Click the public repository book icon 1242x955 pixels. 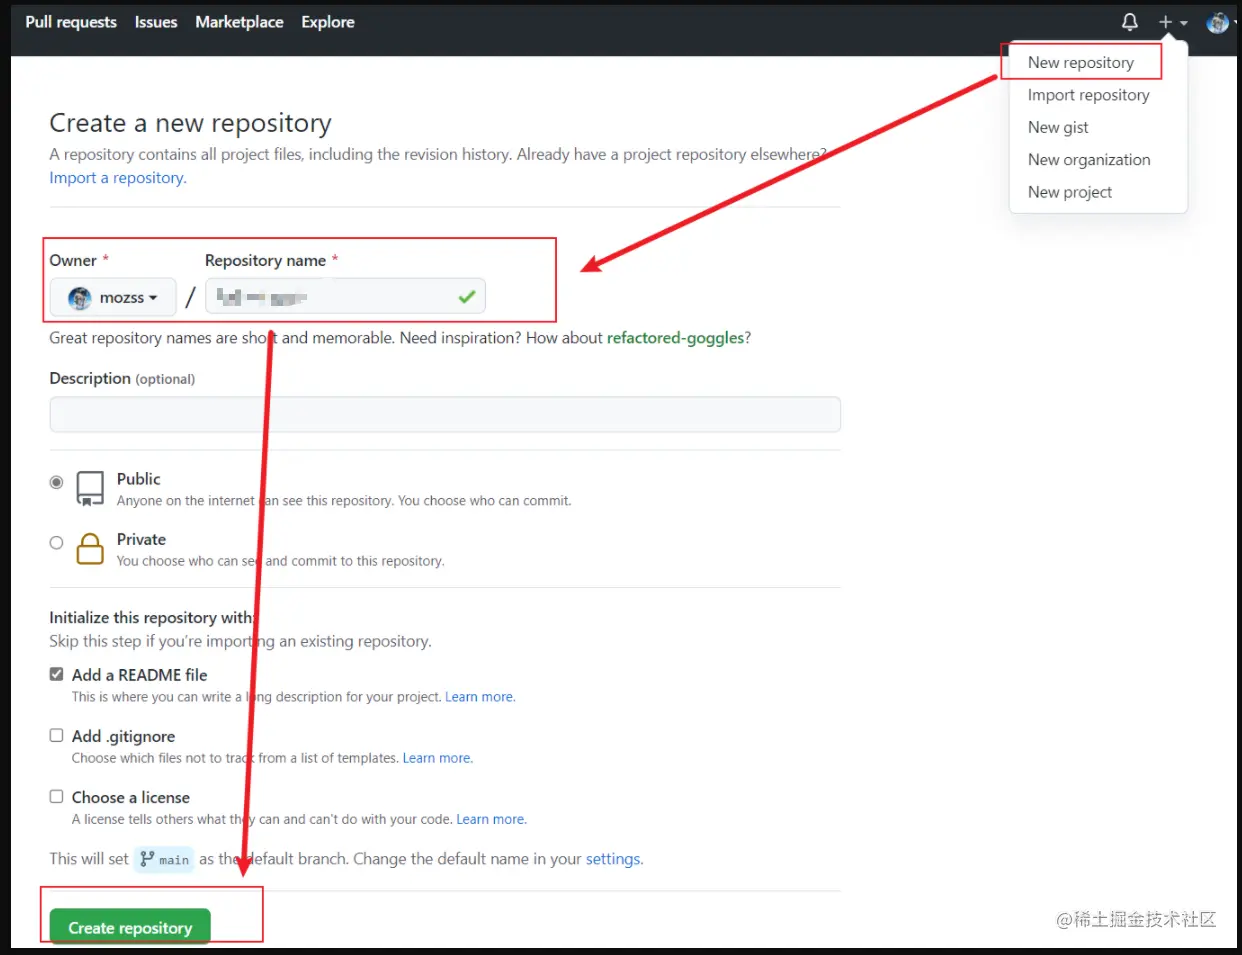pyautogui.click(x=90, y=489)
